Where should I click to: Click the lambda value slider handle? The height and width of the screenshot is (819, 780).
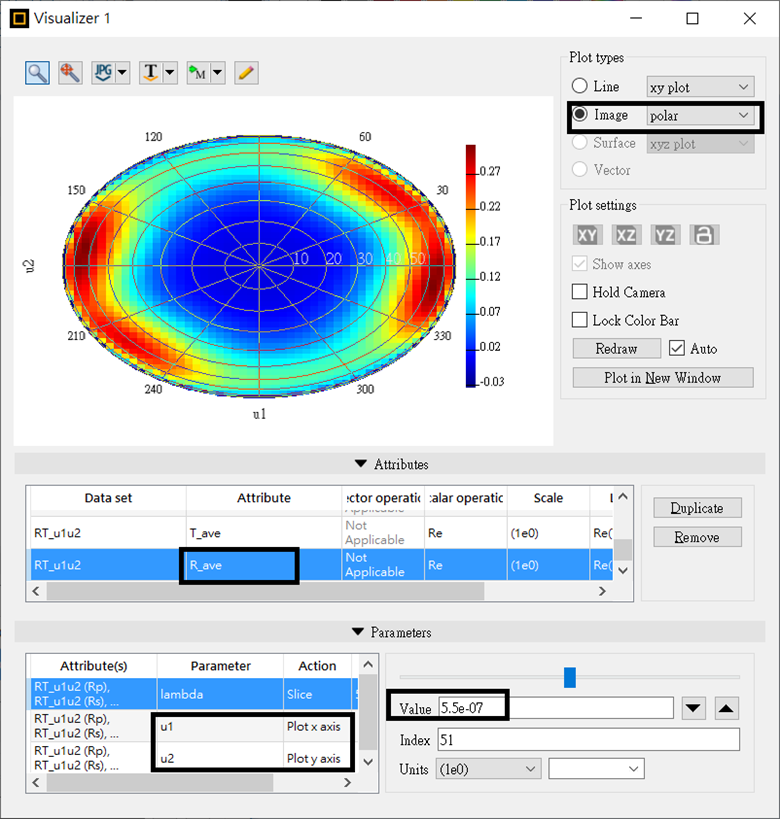tap(570, 677)
